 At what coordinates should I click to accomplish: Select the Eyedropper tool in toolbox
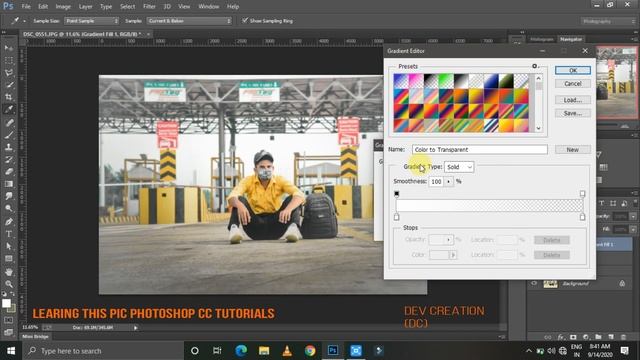[9, 109]
